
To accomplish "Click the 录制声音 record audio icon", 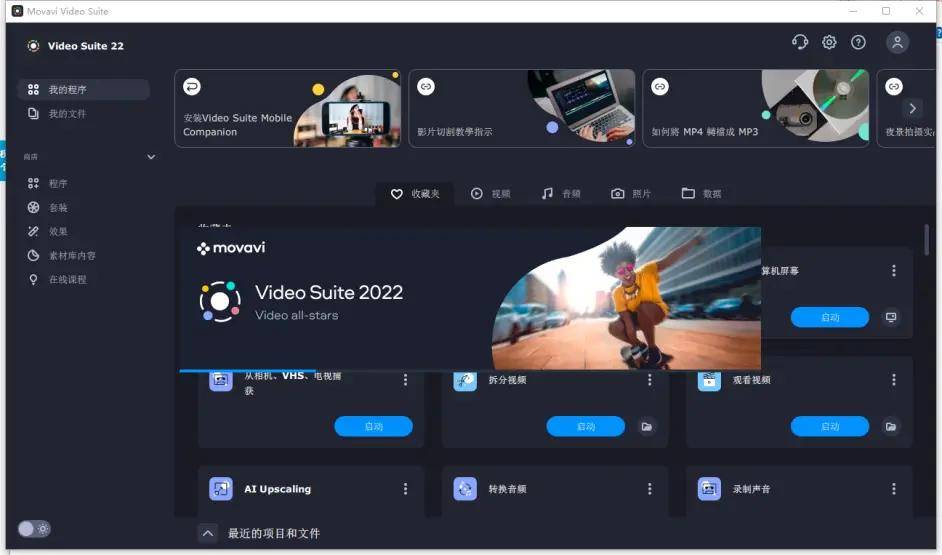I will 709,489.
